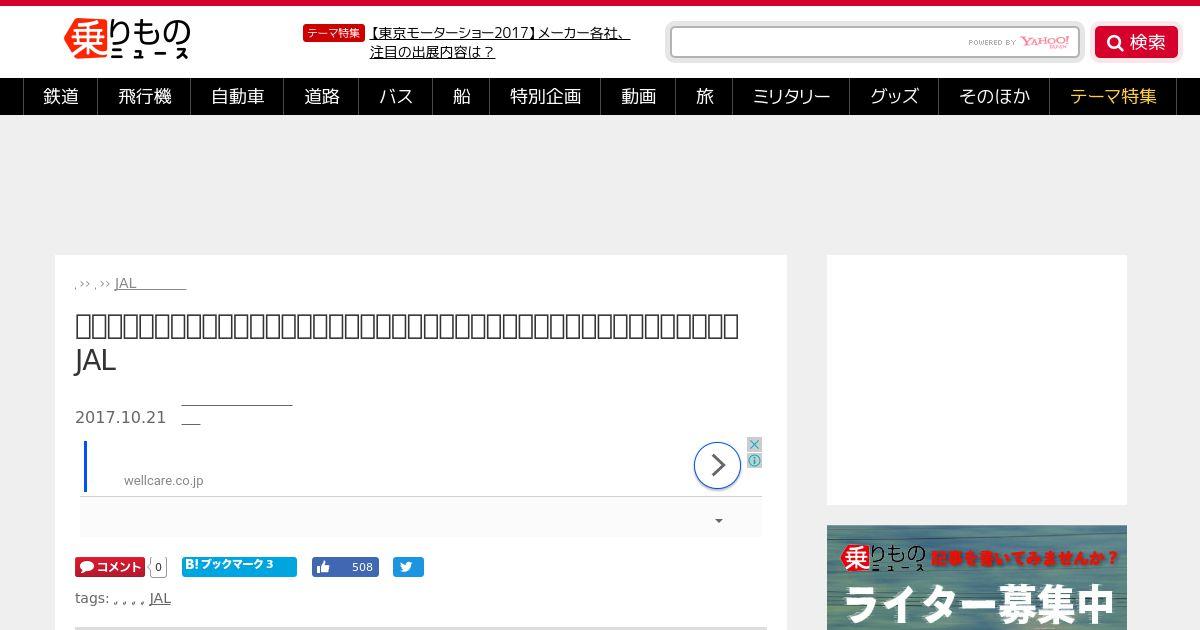Viewport: 1200px width, 630px height.
Task: Open the 乗りものニュース site logo
Action: click(x=127, y=40)
